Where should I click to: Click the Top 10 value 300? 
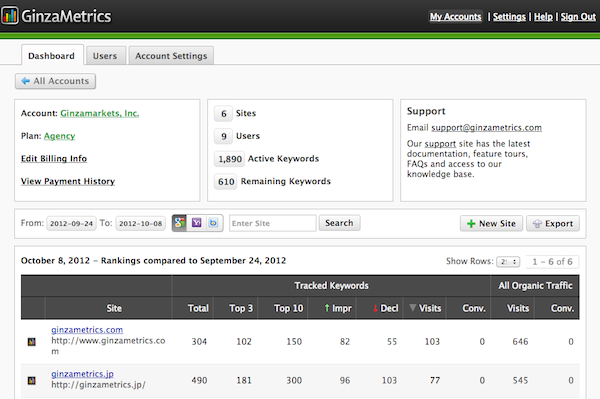click(294, 380)
